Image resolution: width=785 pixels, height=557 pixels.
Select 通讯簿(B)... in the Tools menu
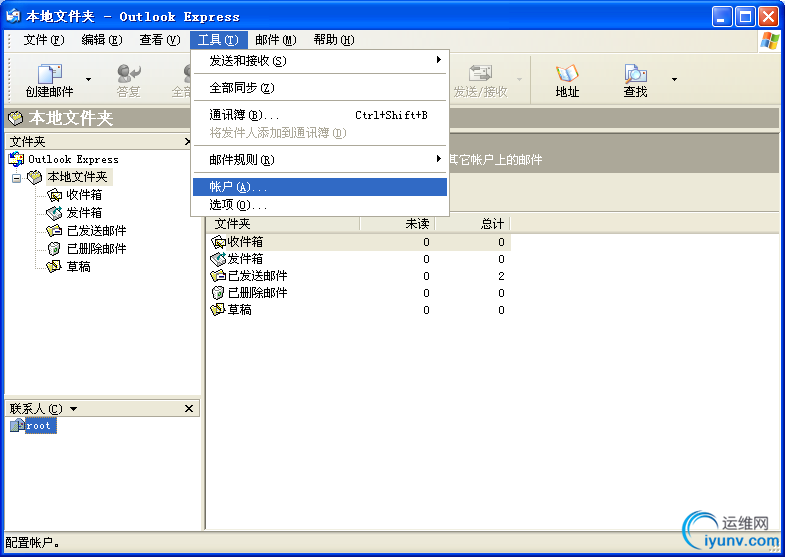point(320,115)
